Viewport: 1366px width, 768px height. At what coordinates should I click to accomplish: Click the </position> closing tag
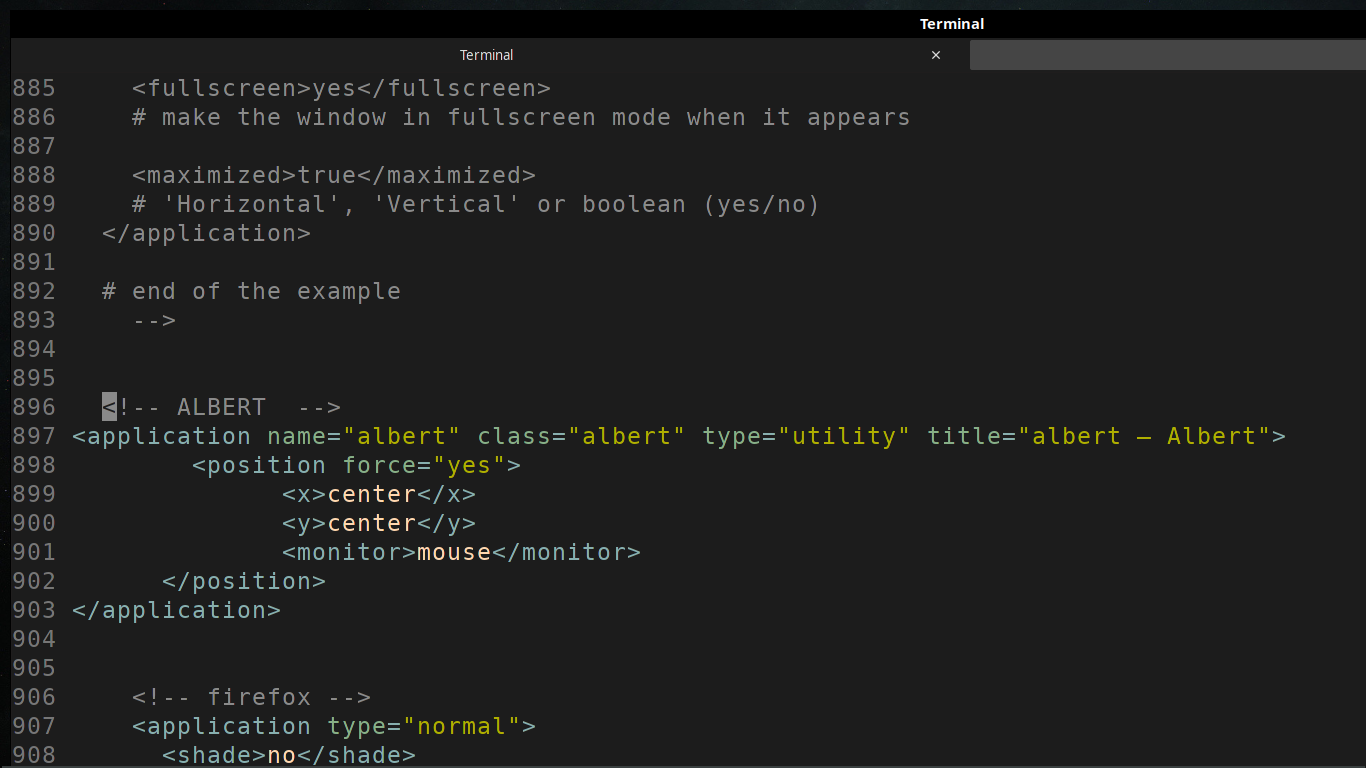click(x=244, y=581)
